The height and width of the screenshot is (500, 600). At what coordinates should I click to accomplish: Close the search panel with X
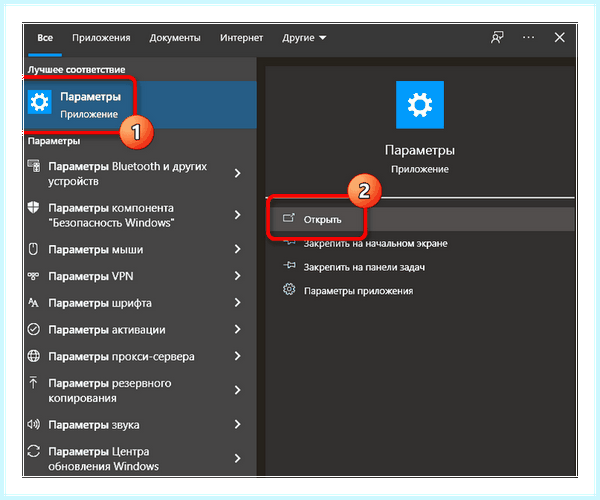[x=559, y=37]
